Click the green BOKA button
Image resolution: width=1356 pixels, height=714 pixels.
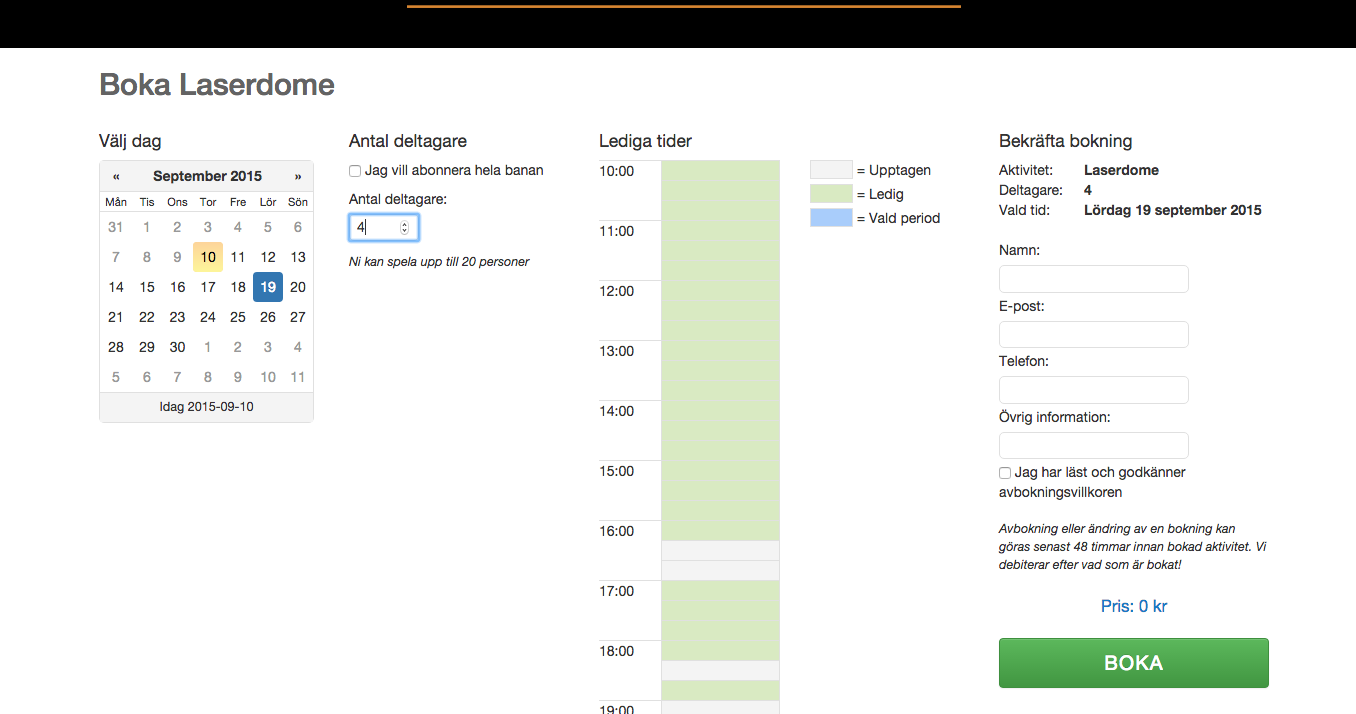[x=1134, y=663]
